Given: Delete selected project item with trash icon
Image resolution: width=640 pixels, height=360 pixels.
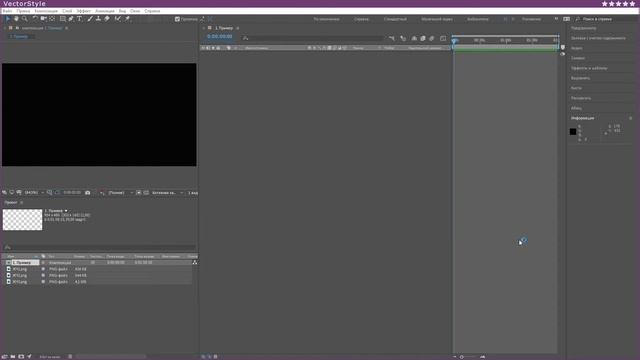Looking at the screenshot, I should point(70,357).
